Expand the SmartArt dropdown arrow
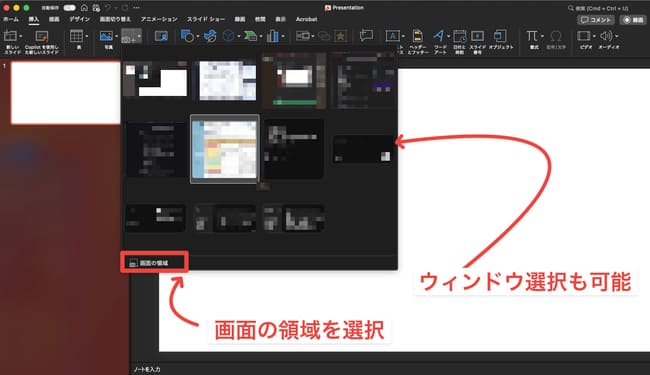The height and width of the screenshot is (375, 650). point(260,36)
